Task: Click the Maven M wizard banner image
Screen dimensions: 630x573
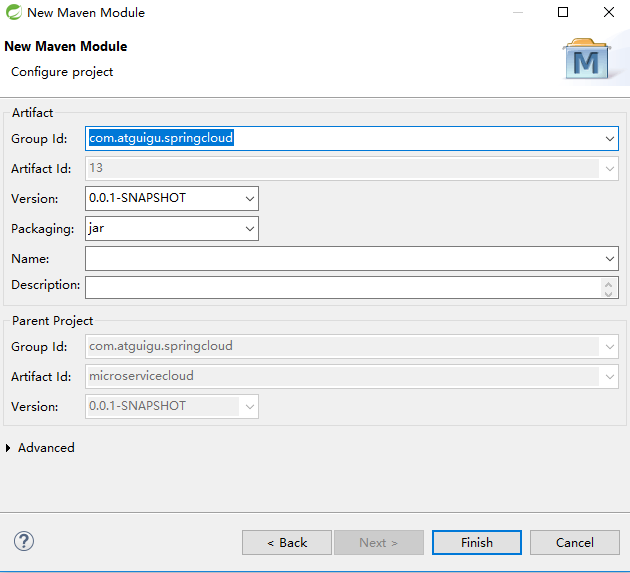Action: [587, 59]
